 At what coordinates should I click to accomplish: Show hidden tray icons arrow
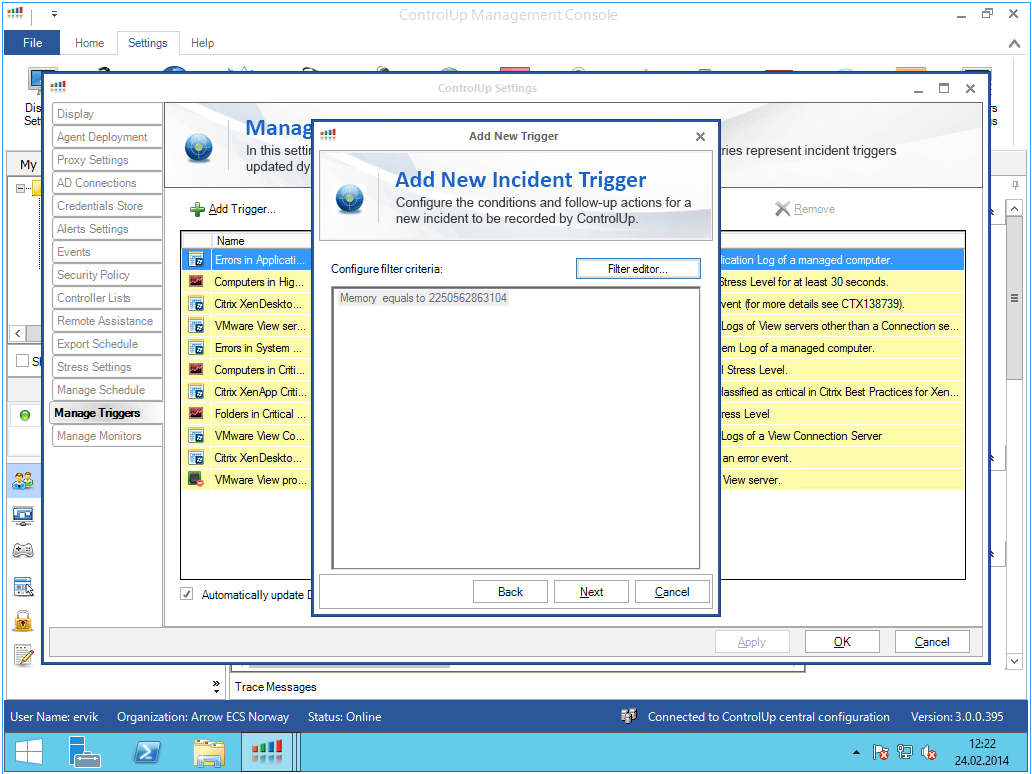pyautogui.click(x=856, y=752)
